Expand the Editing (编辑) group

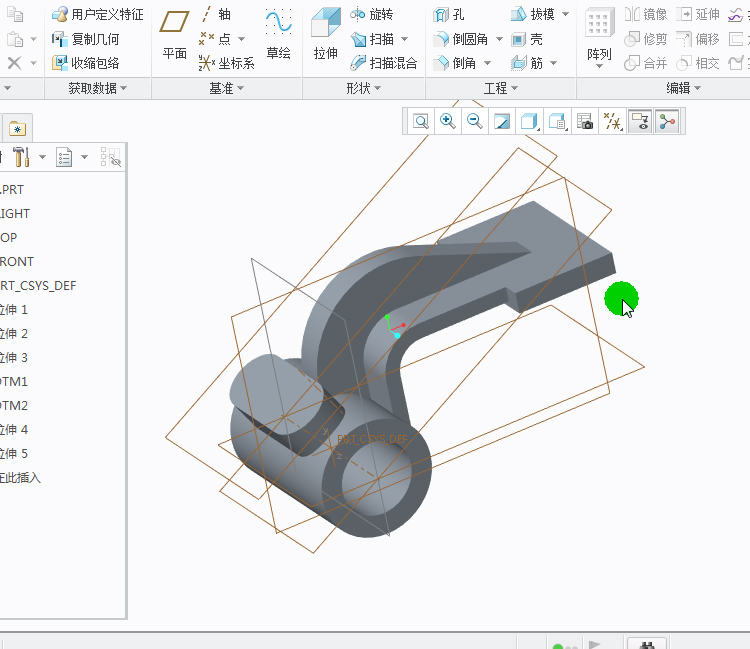coord(684,88)
